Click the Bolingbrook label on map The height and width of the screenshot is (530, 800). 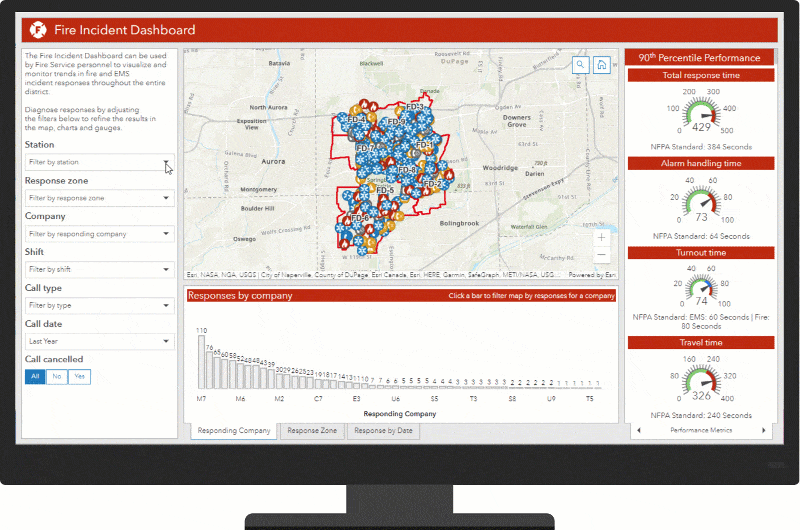459,223
